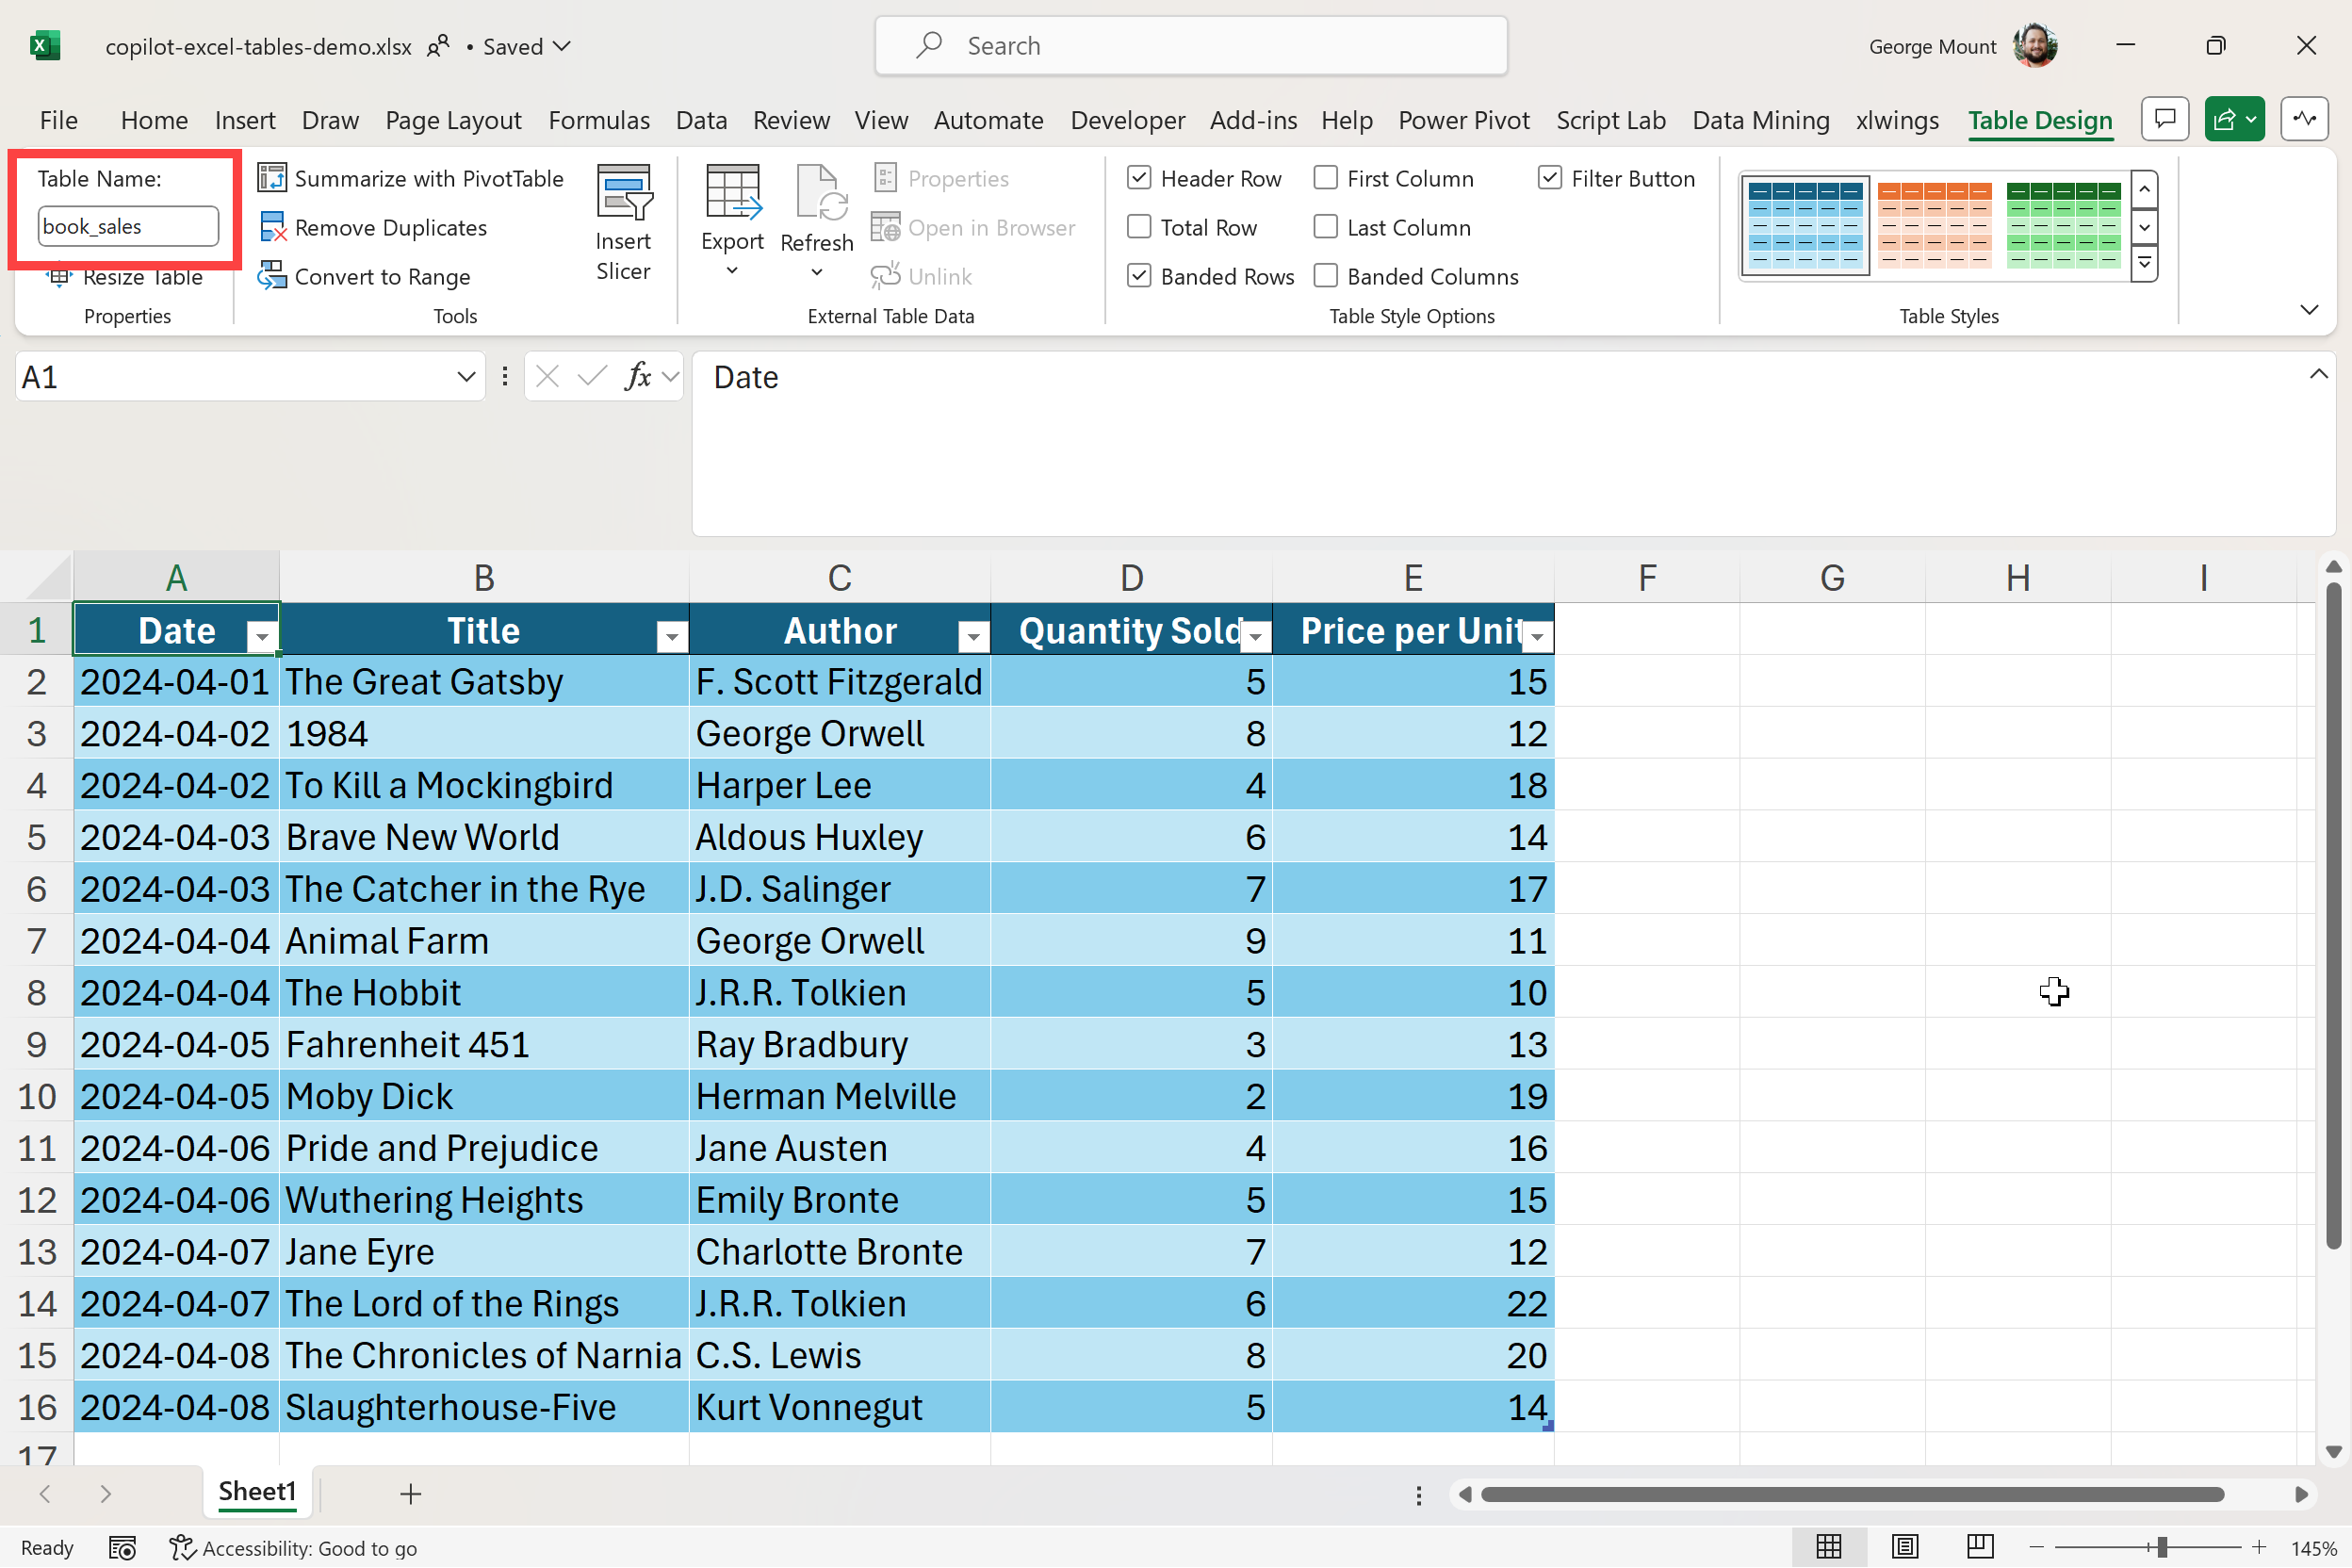
Task: Expand the Export dropdown menu
Action: pyautogui.click(x=732, y=271)
